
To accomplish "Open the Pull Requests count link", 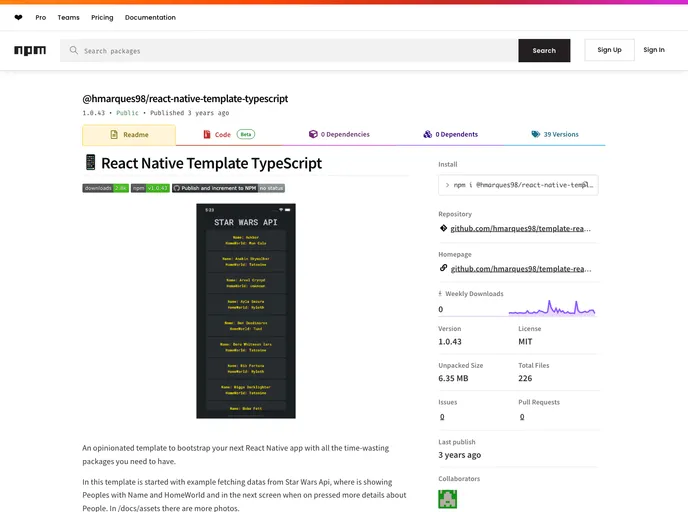I will [522, 417].
